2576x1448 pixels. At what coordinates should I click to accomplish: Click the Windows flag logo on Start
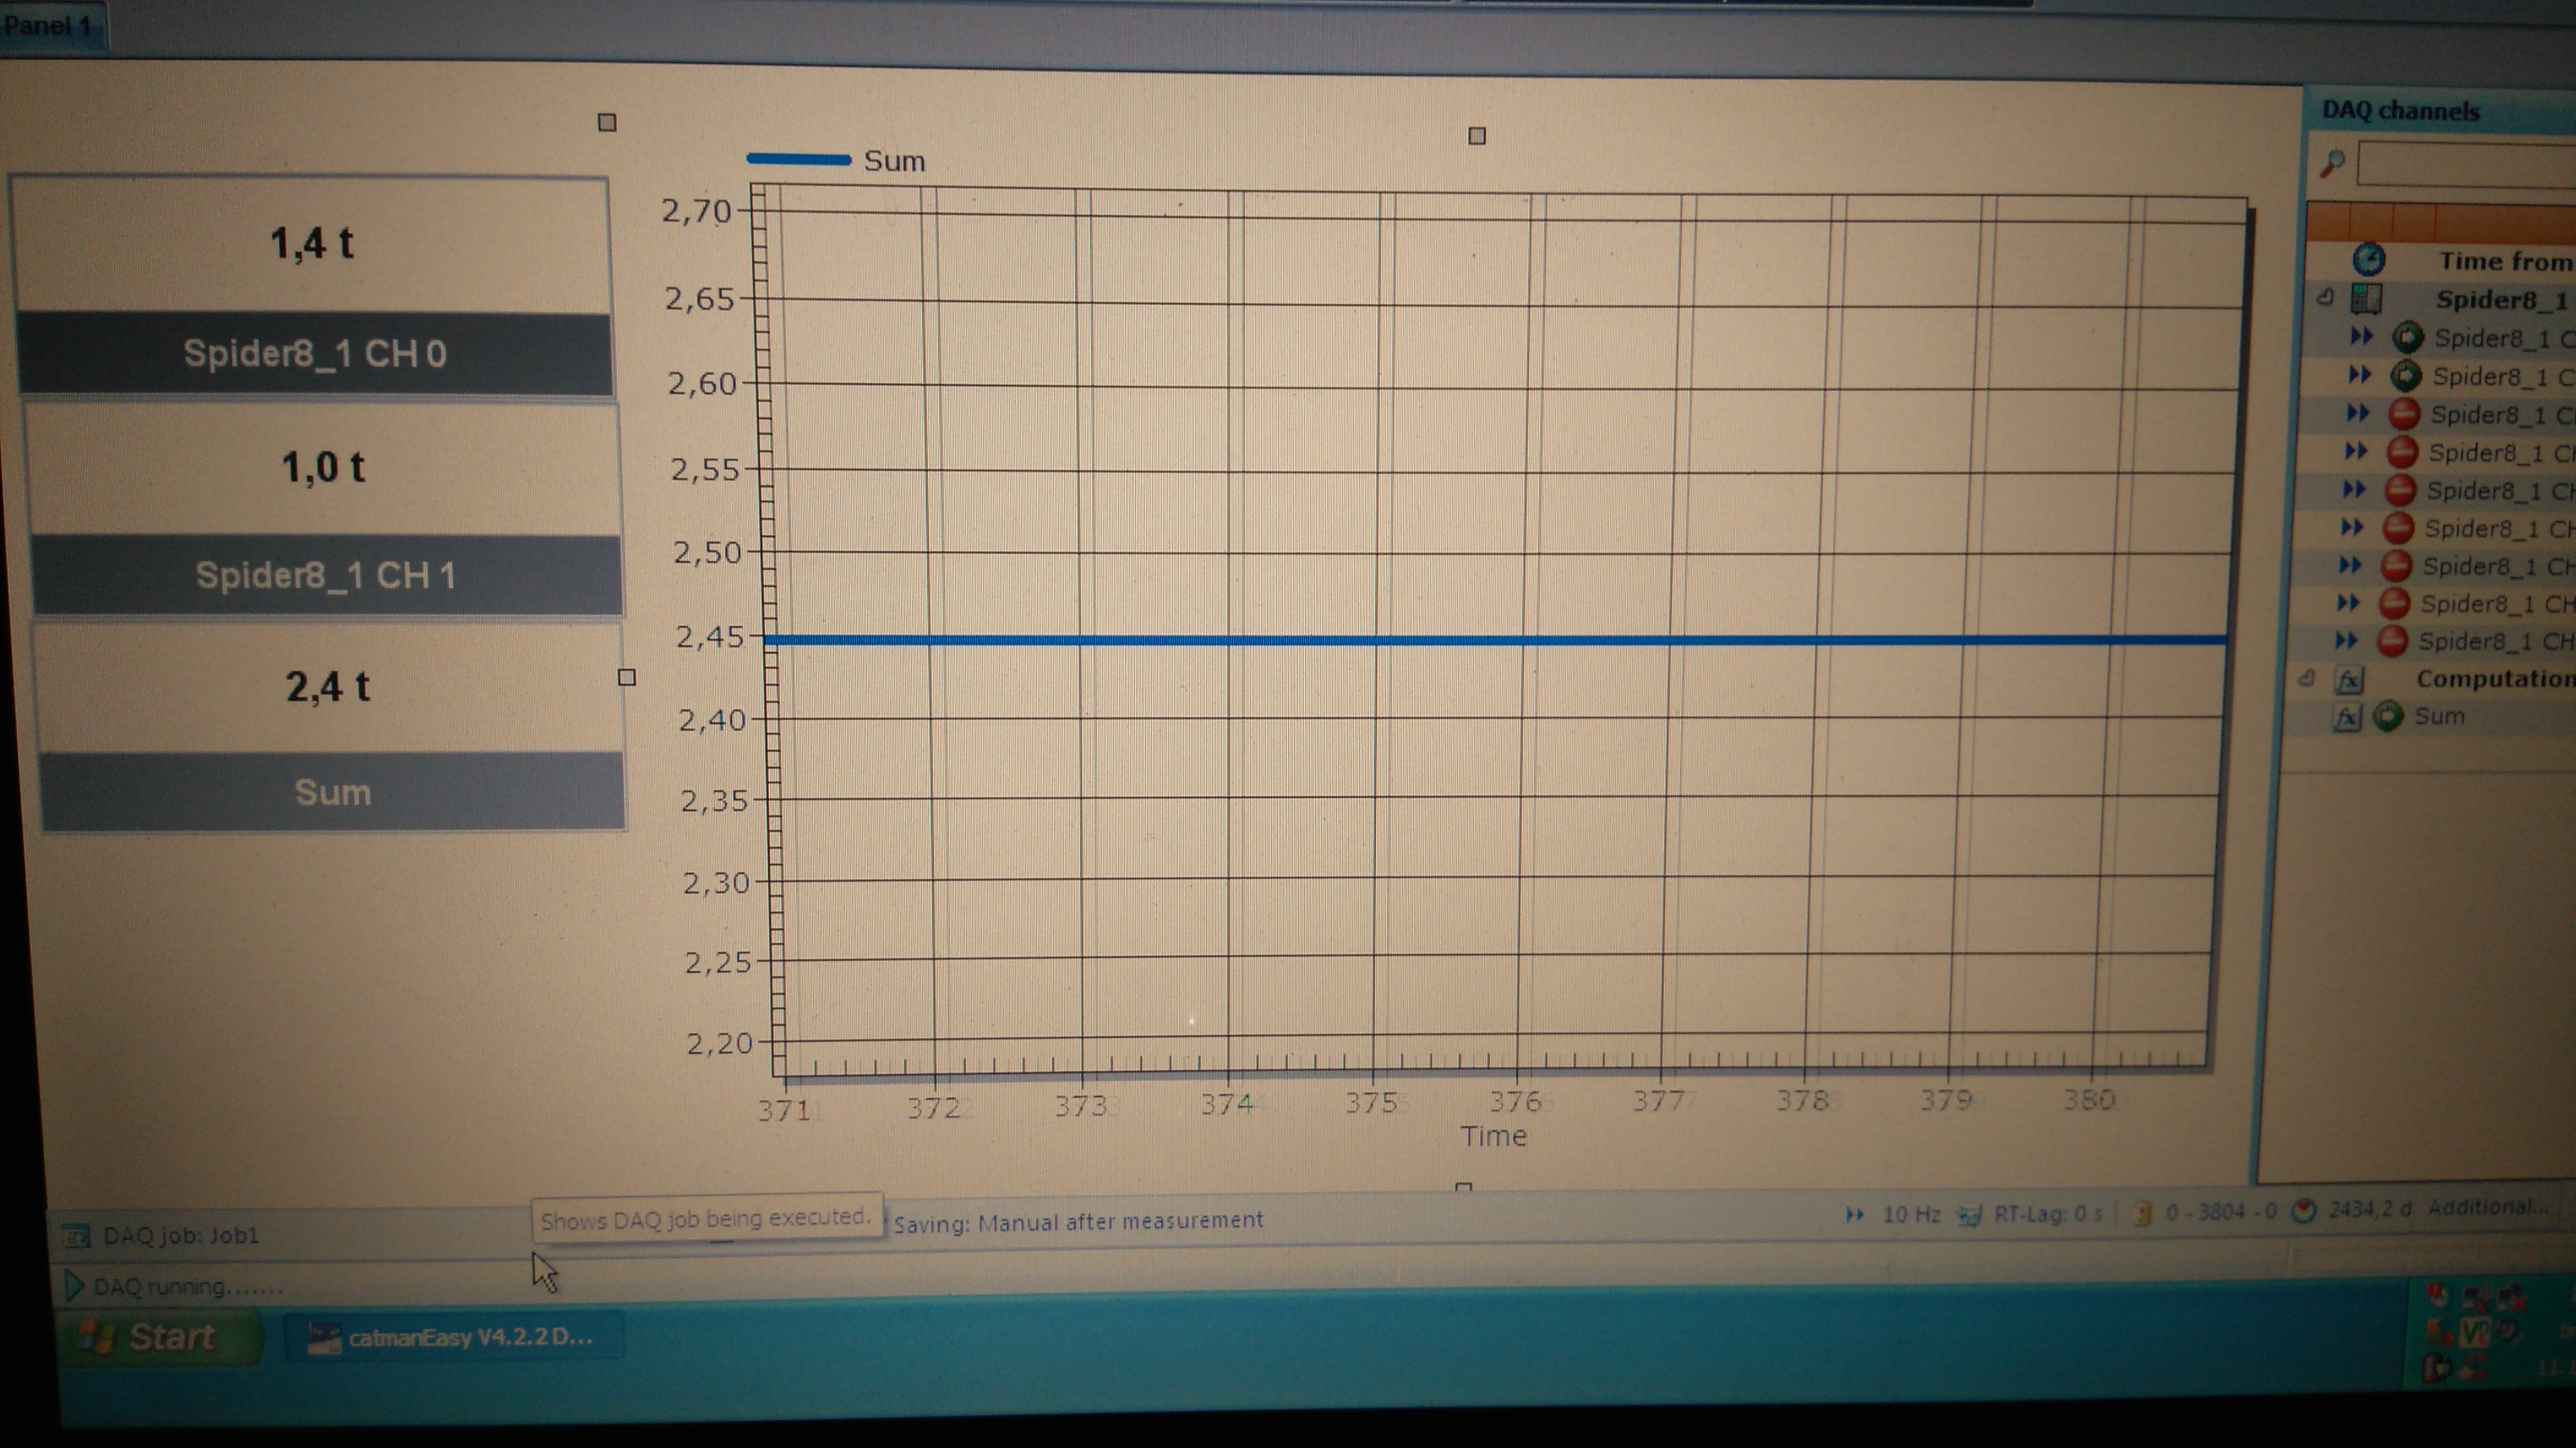coord(97,1337)
